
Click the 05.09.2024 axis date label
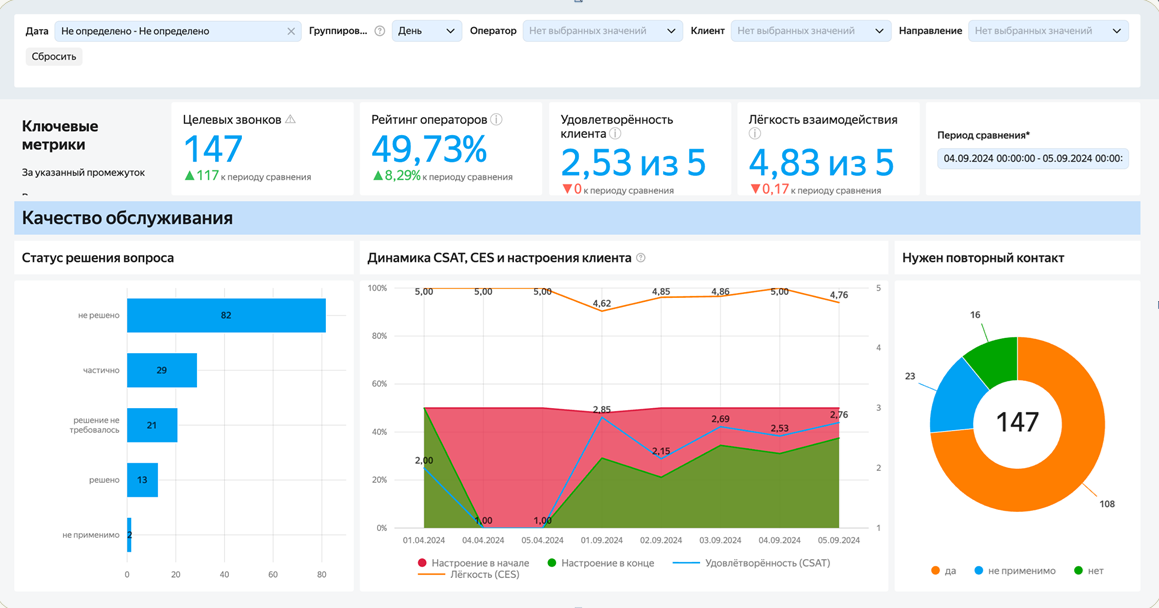point(838,540)
